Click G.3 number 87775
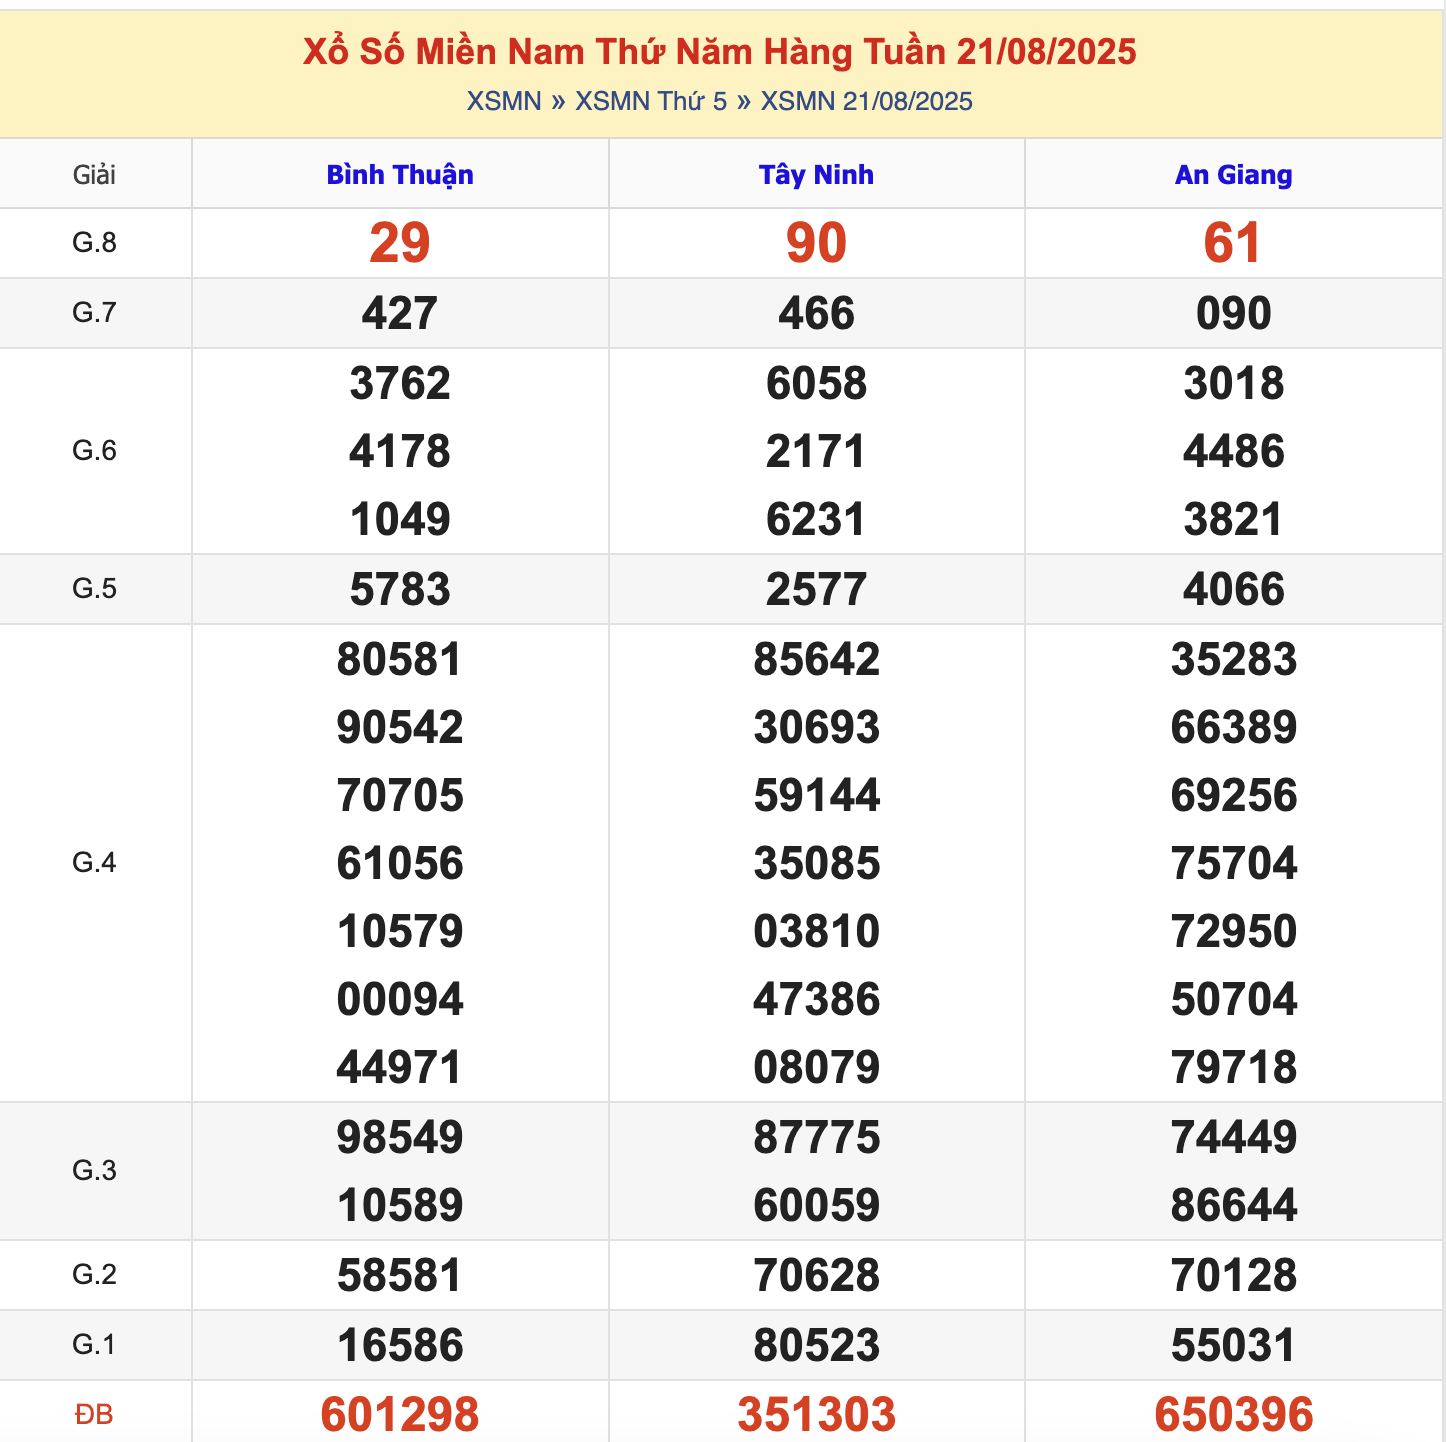 point(816,1137)
